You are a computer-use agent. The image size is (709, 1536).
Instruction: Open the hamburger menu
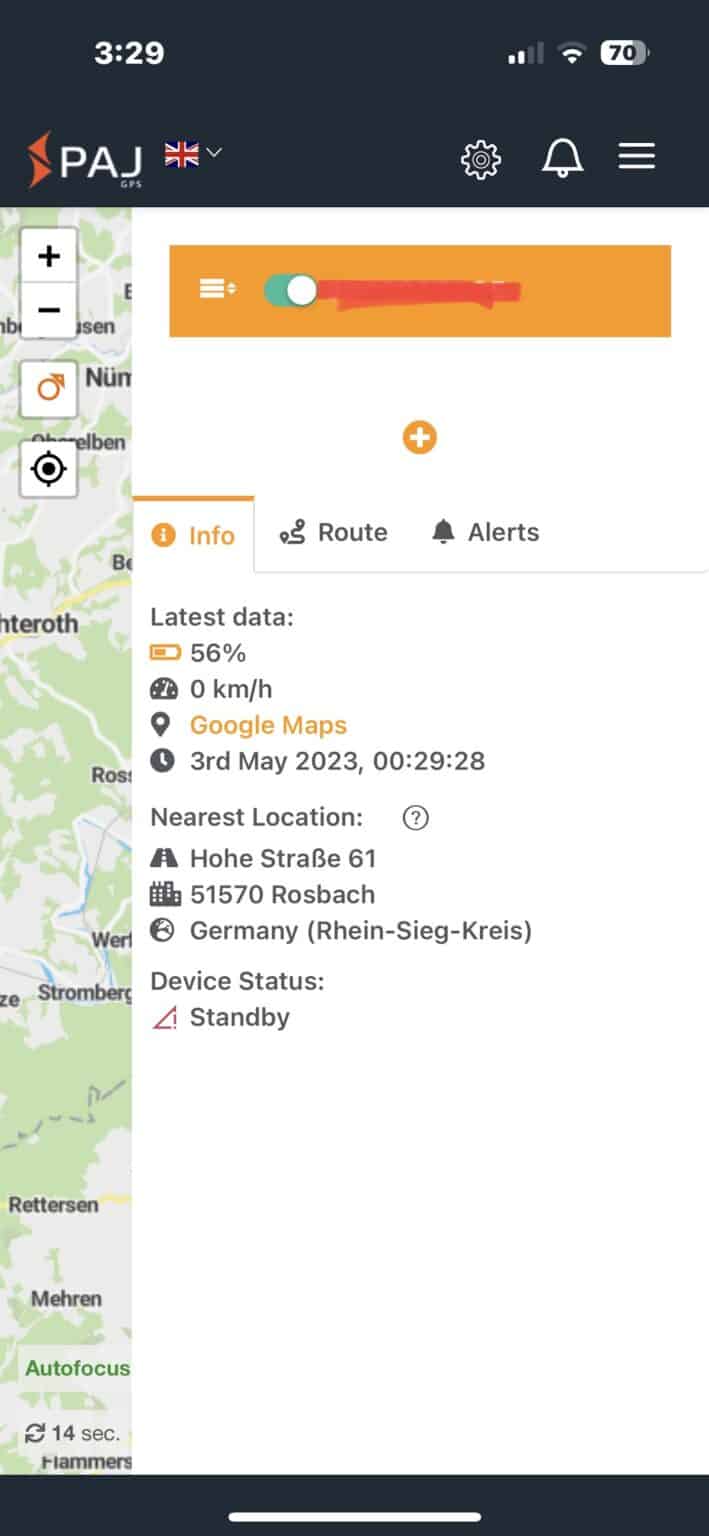pyautogui.click(x=637, y=156)
